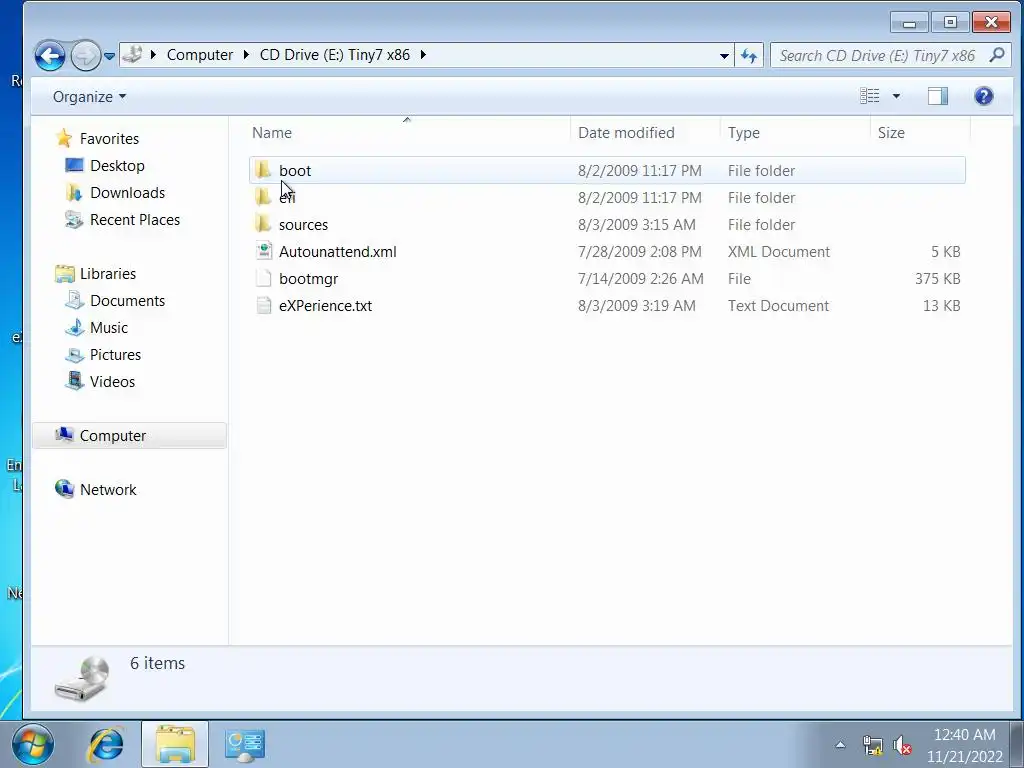Select Libraries in the navigation pane

(108, 274)
